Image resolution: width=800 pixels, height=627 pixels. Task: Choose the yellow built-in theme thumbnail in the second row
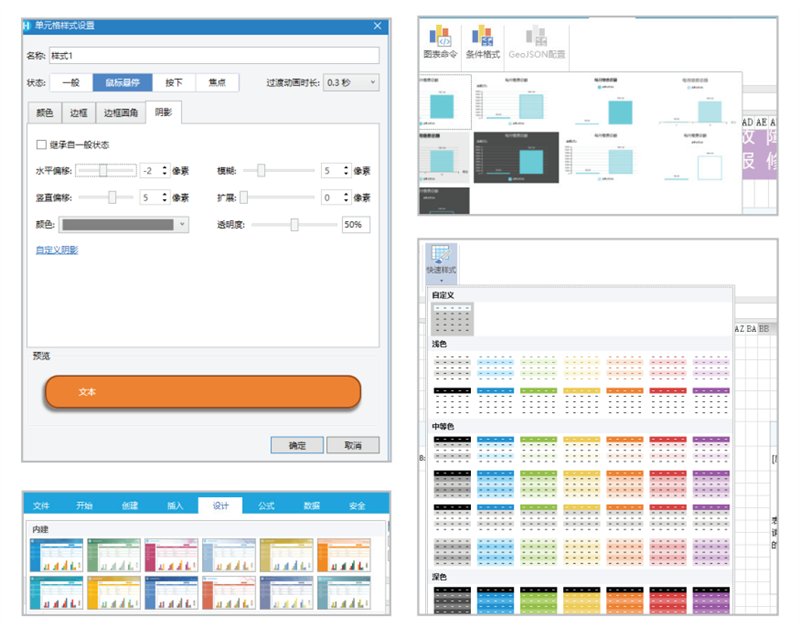point(114,593)
